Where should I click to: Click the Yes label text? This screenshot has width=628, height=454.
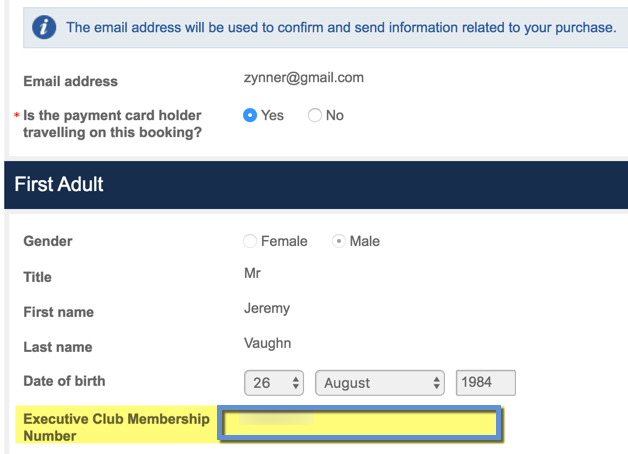pyautogui.click(x=272, y=115)
